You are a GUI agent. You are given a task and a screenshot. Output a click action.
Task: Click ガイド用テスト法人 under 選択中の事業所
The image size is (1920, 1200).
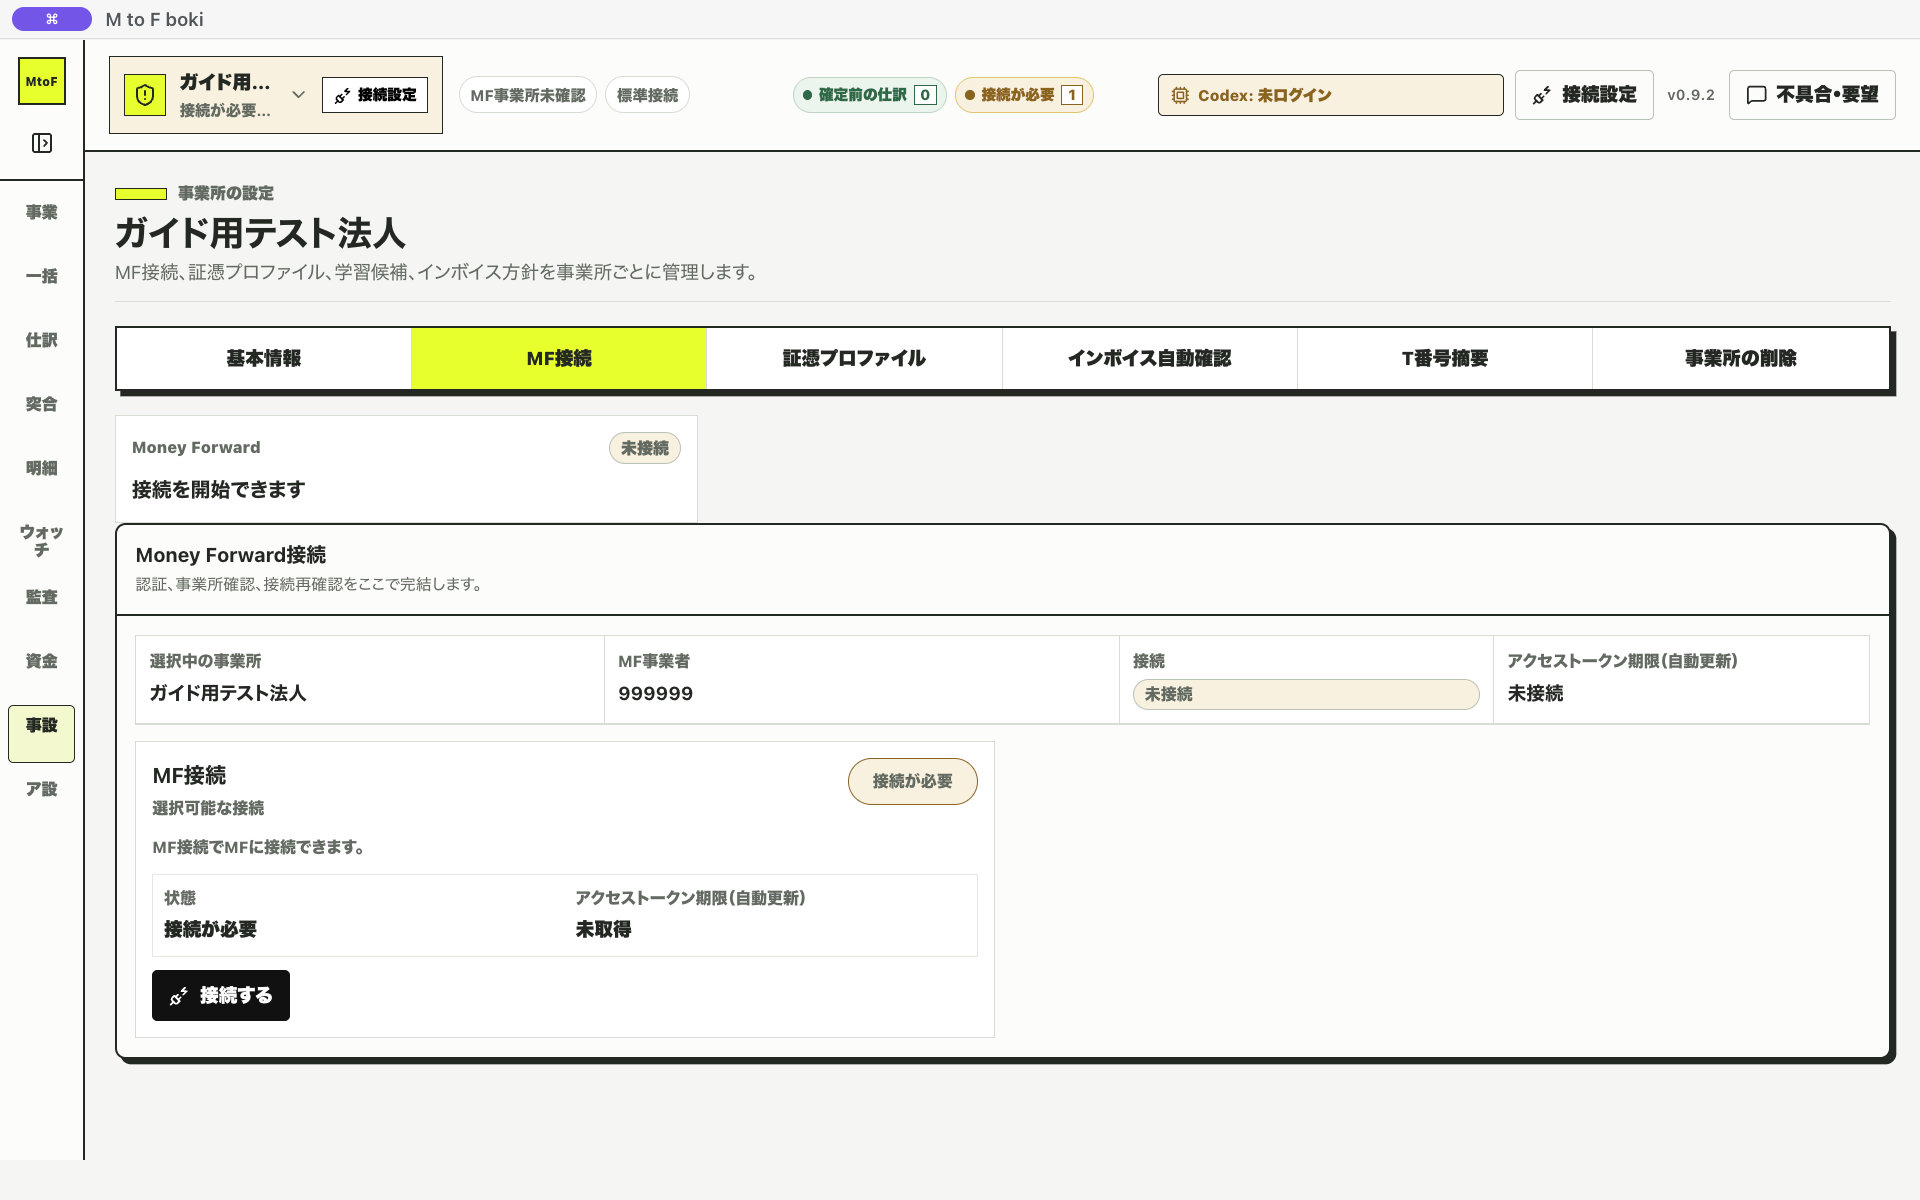click(228, 693)
